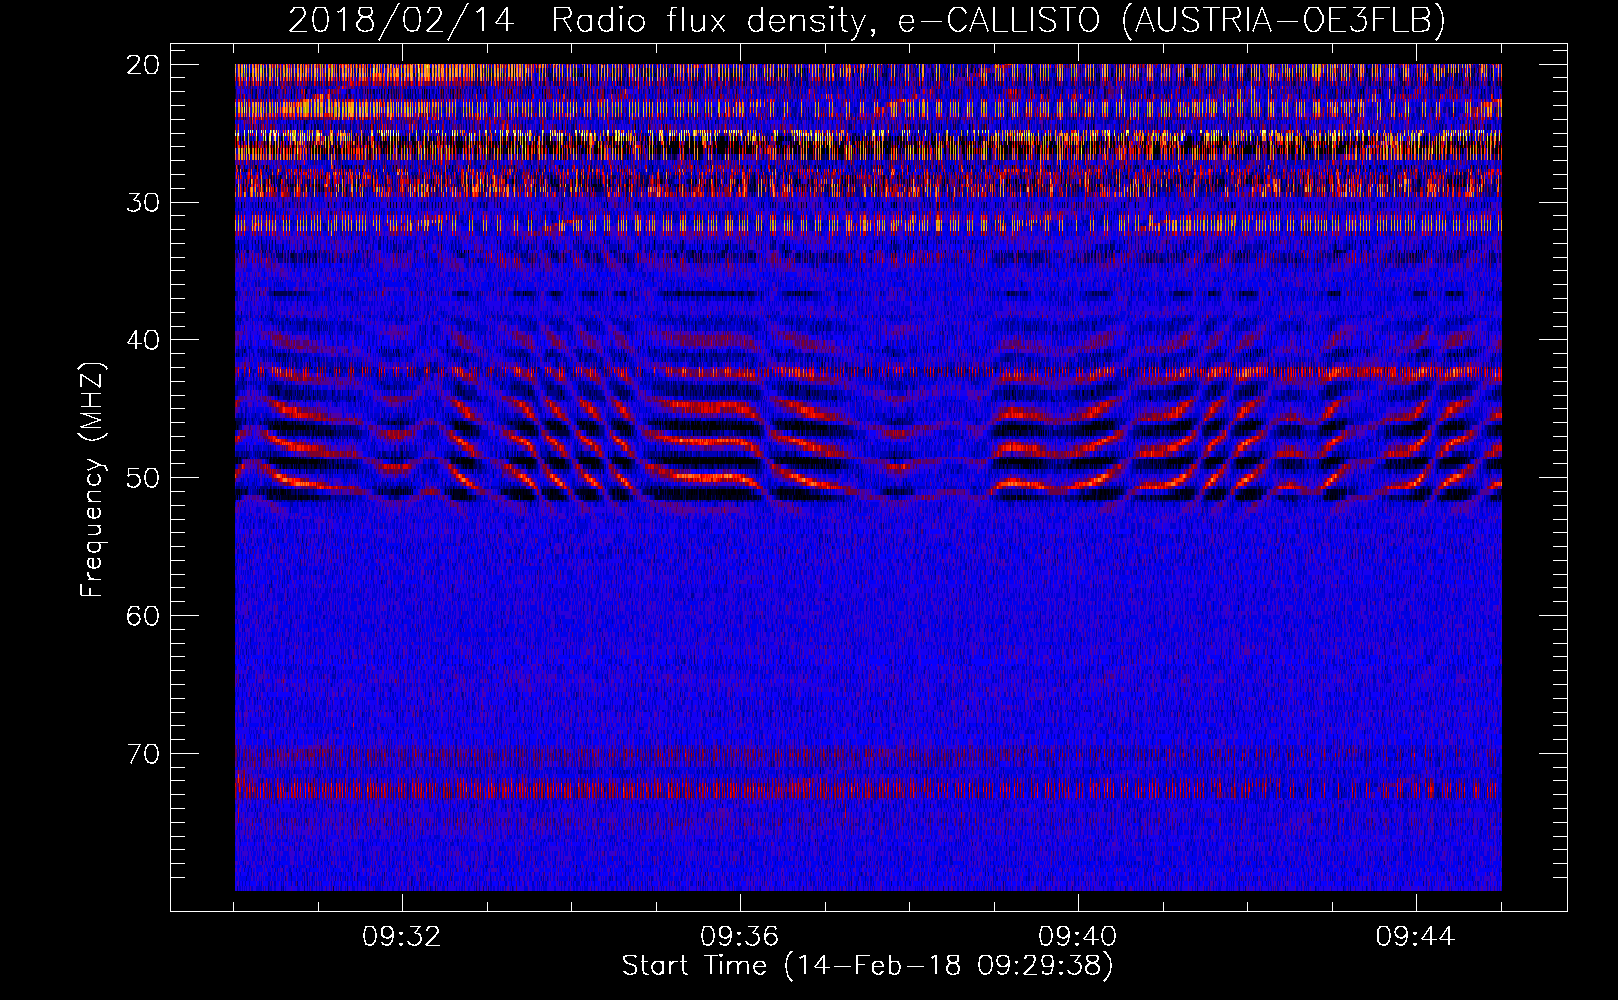Click the Start Time axis label

click(867, 965)
